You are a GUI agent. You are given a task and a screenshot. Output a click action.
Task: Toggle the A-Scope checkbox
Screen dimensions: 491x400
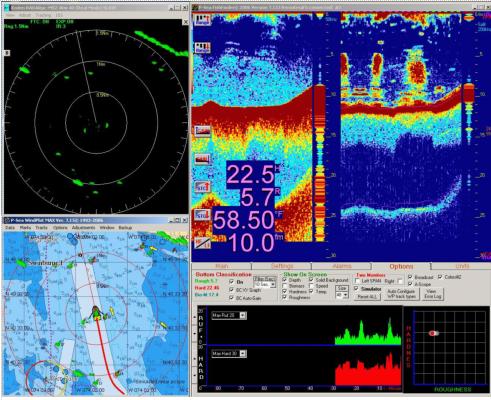click(410, 284)
